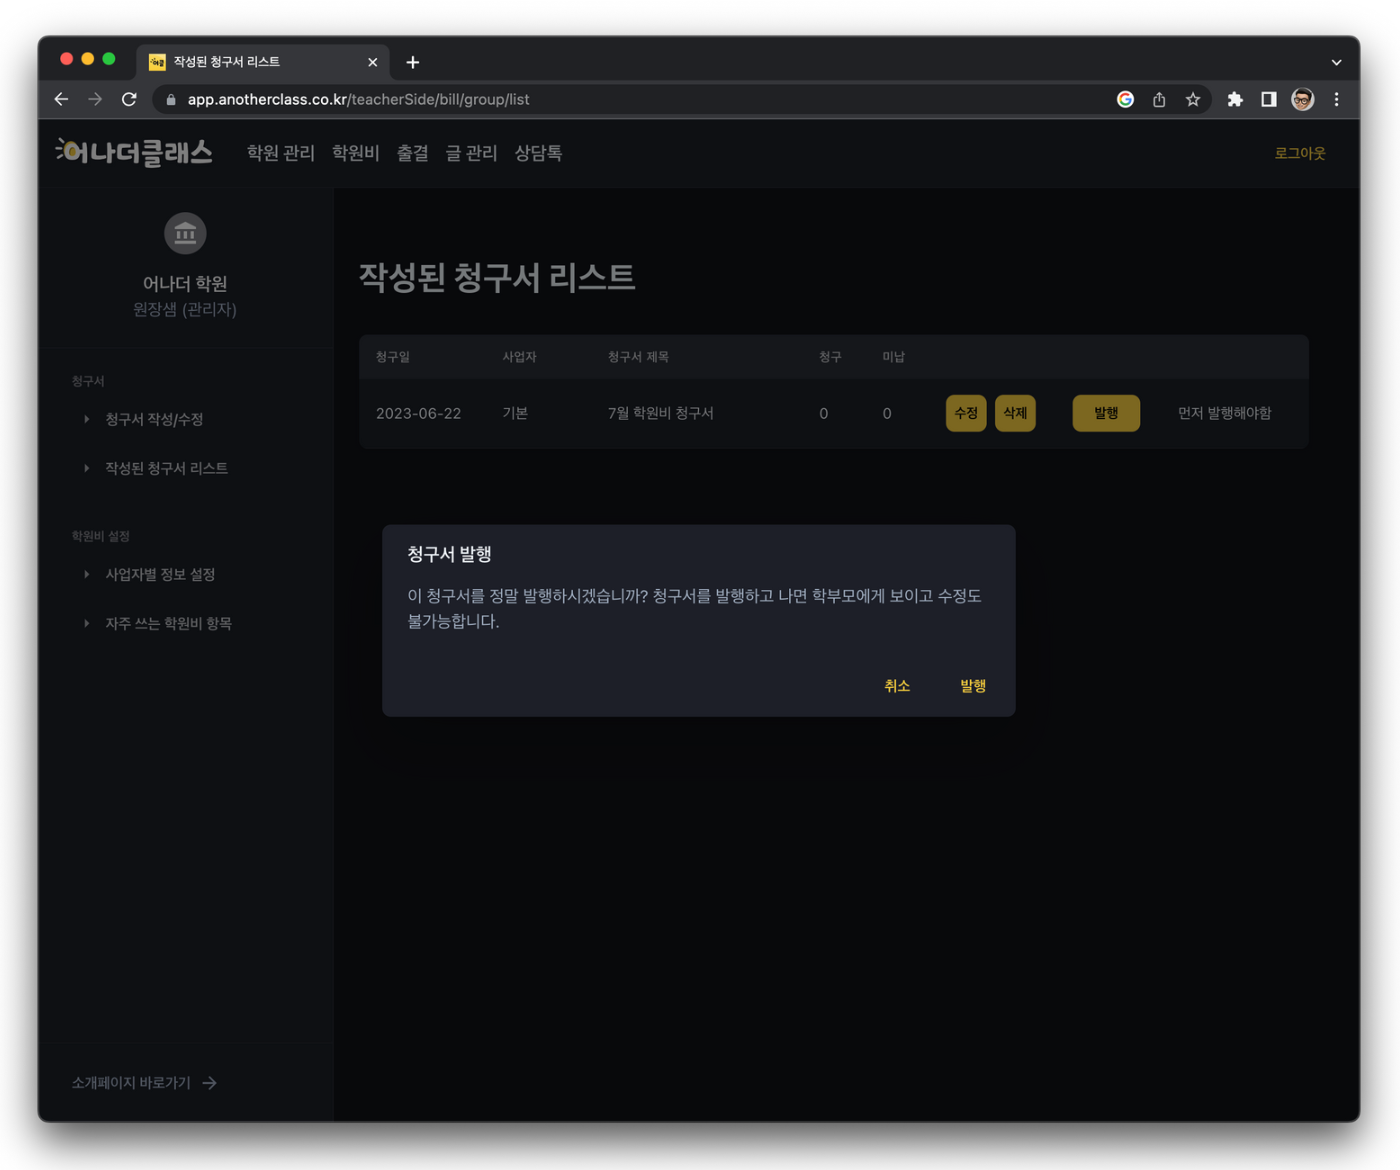Open the 출결 menu
This screenshot has height=1170, width=1400.
(x=413, y=153)
